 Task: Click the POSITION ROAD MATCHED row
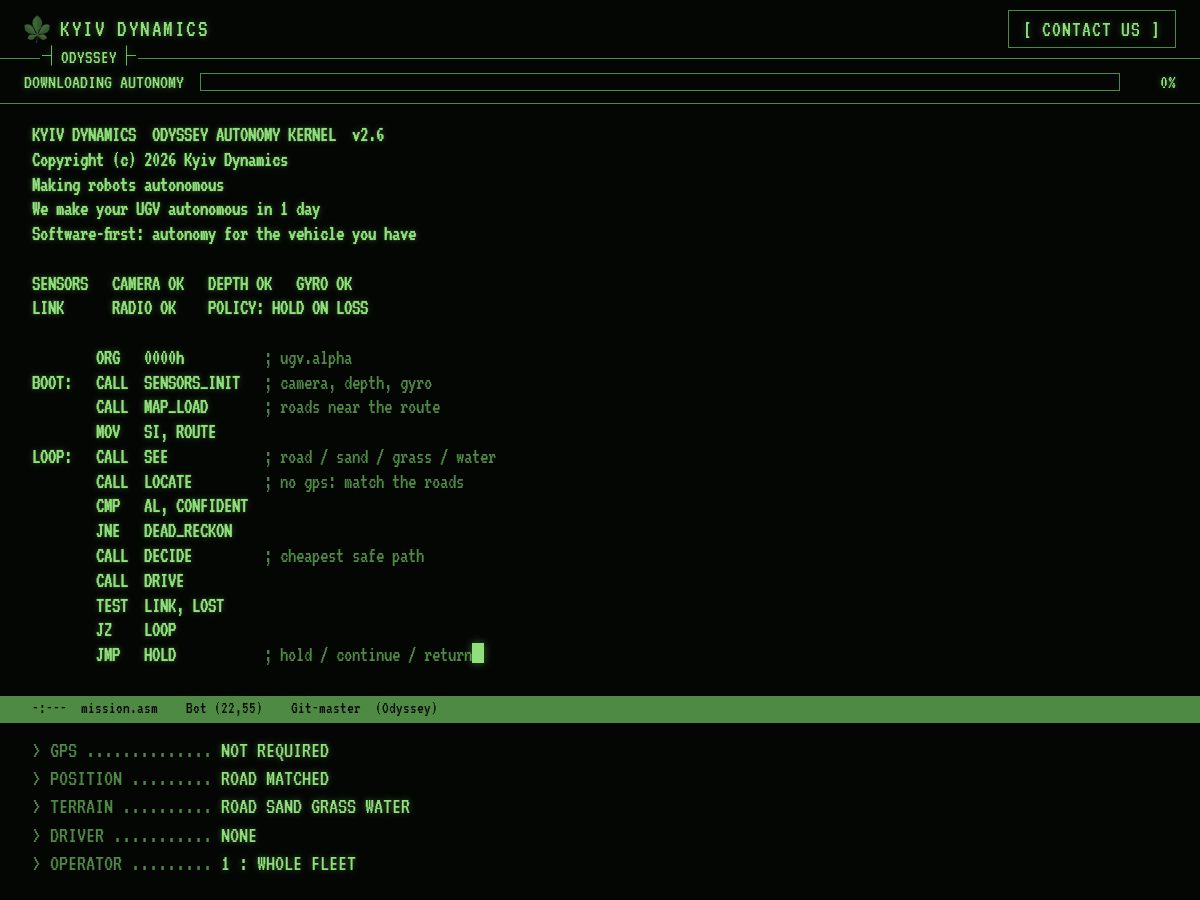coord(180,779)
